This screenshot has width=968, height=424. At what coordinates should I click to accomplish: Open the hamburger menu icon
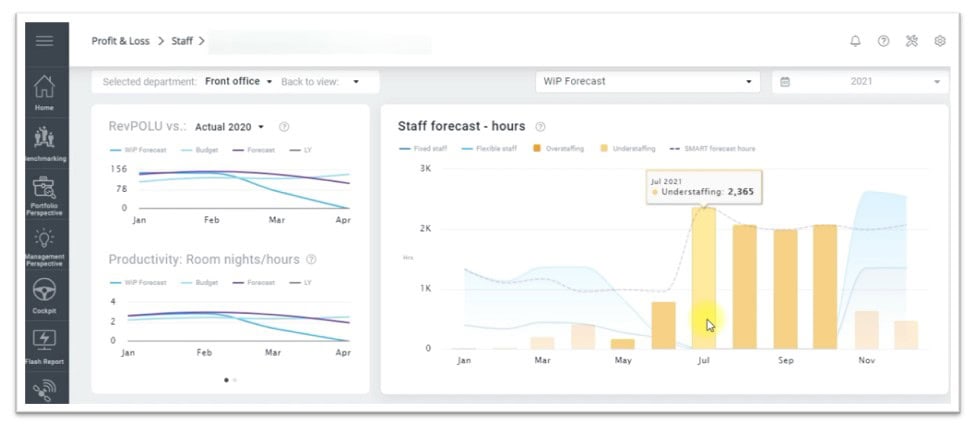pos(44,41)
